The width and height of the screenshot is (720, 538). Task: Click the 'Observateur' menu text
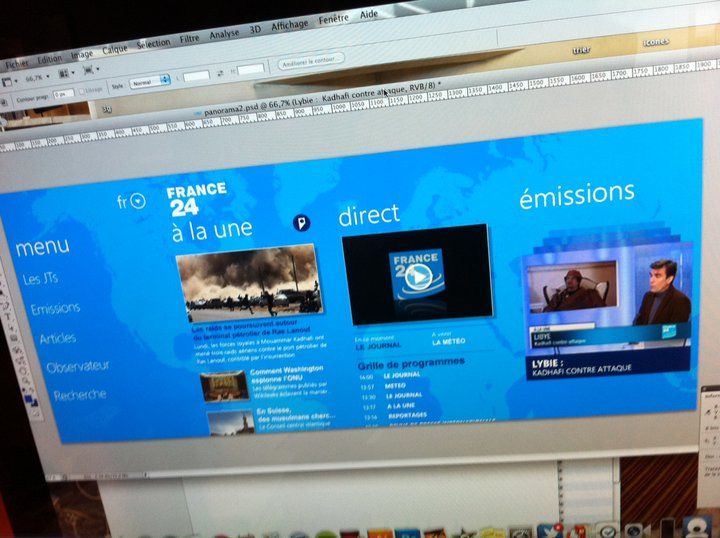78,367
